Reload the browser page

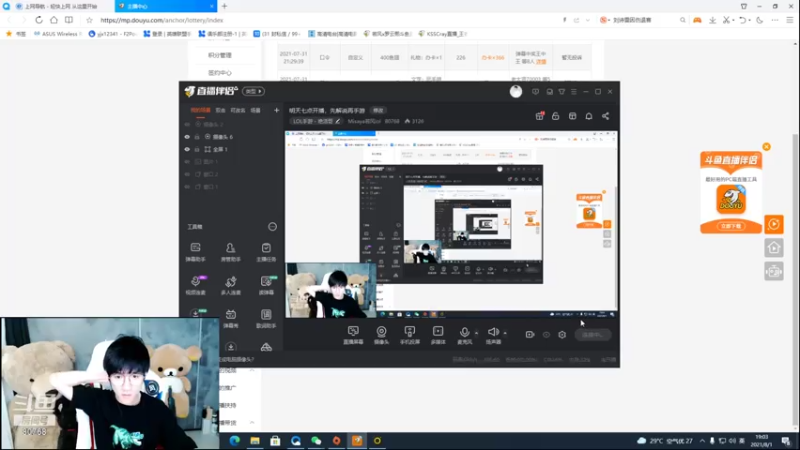39,20
